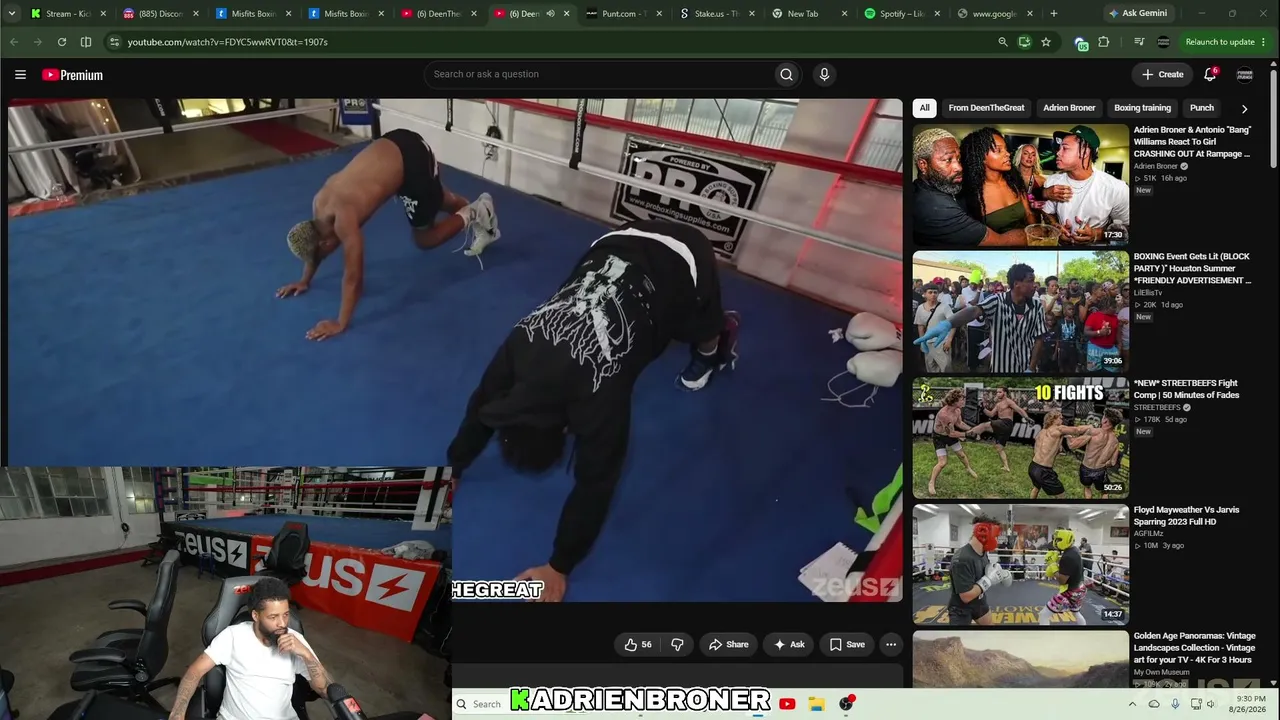Go back using the browser back arrow
Image resolution: width=1280 pixels, height=720 pixels.
click(x=14, y=42)
